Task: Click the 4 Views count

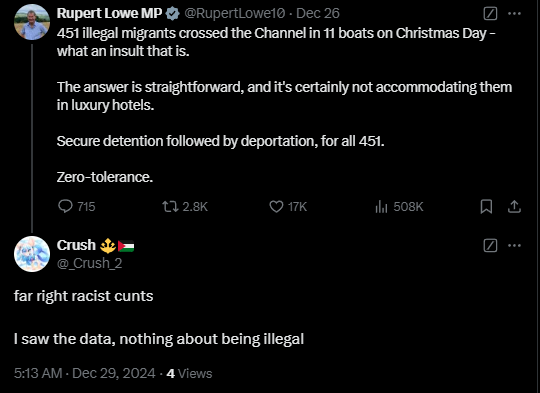Action: [x=189, y=373]
